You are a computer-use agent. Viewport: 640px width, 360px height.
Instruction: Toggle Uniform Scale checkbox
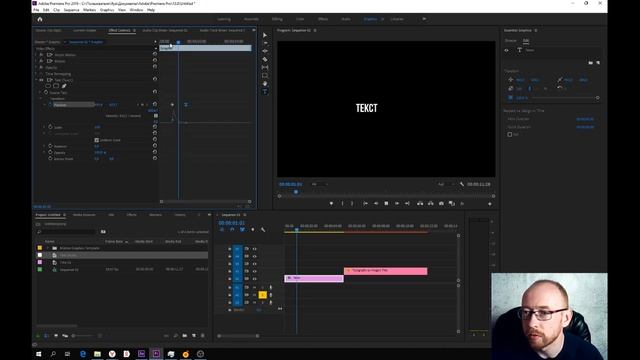(96, 140)
